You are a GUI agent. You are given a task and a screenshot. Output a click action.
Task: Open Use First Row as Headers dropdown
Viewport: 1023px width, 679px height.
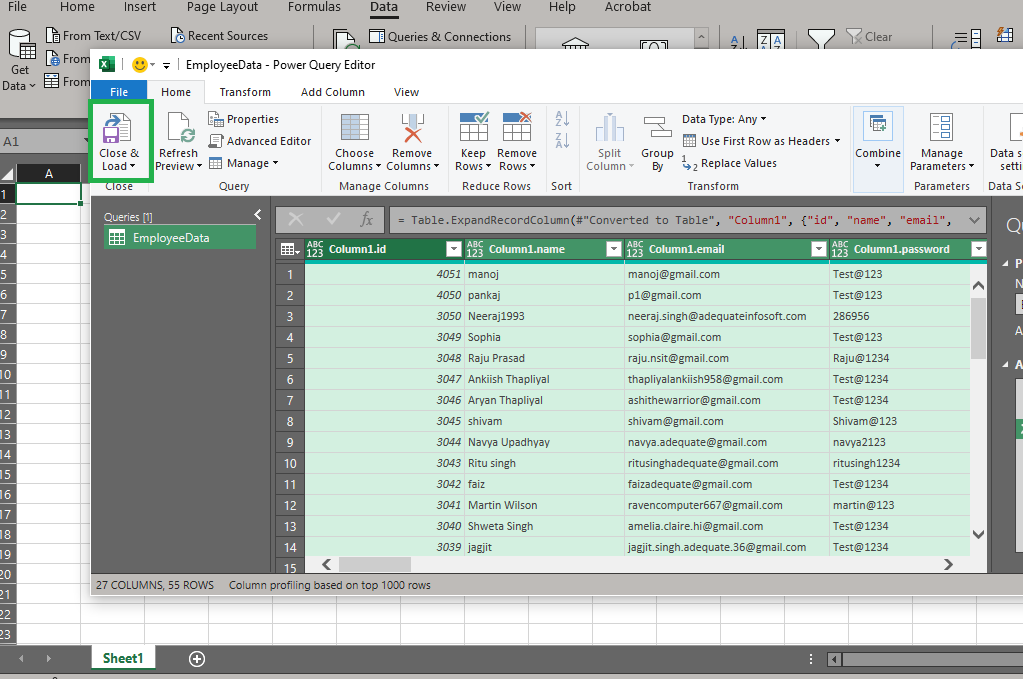pyautogui.click(x=761, y=141)
